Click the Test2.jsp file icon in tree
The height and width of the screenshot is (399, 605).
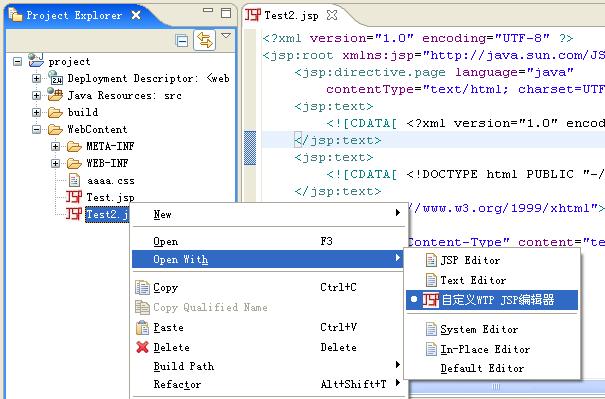74,214
